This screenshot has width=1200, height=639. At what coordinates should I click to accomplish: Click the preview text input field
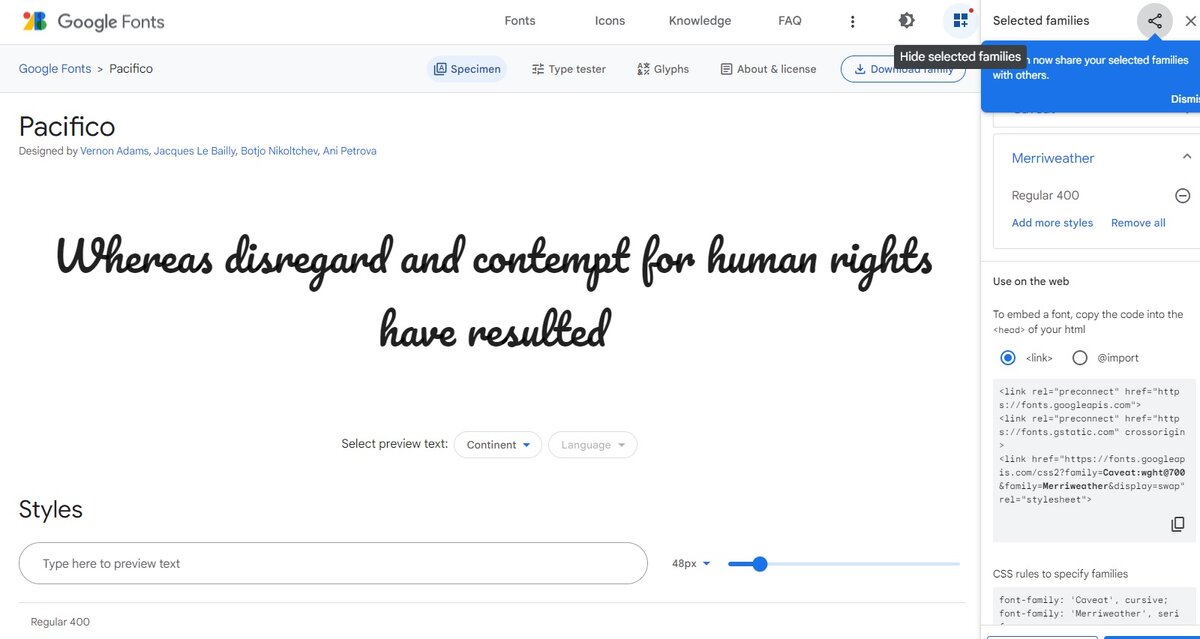pyautogui.click(x=333, y=564)
